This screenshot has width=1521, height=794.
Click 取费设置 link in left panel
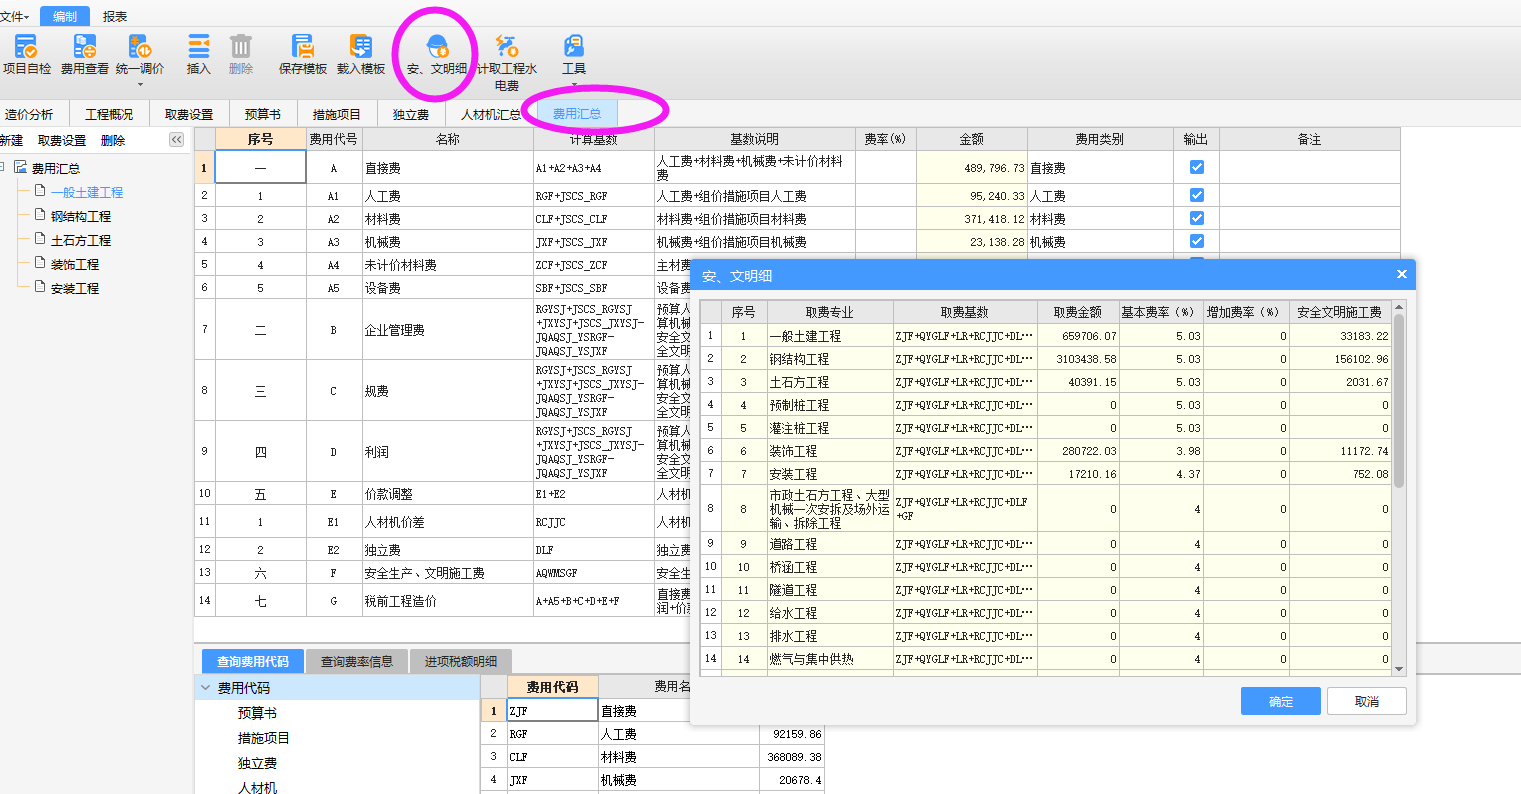(x=62, y=140)
